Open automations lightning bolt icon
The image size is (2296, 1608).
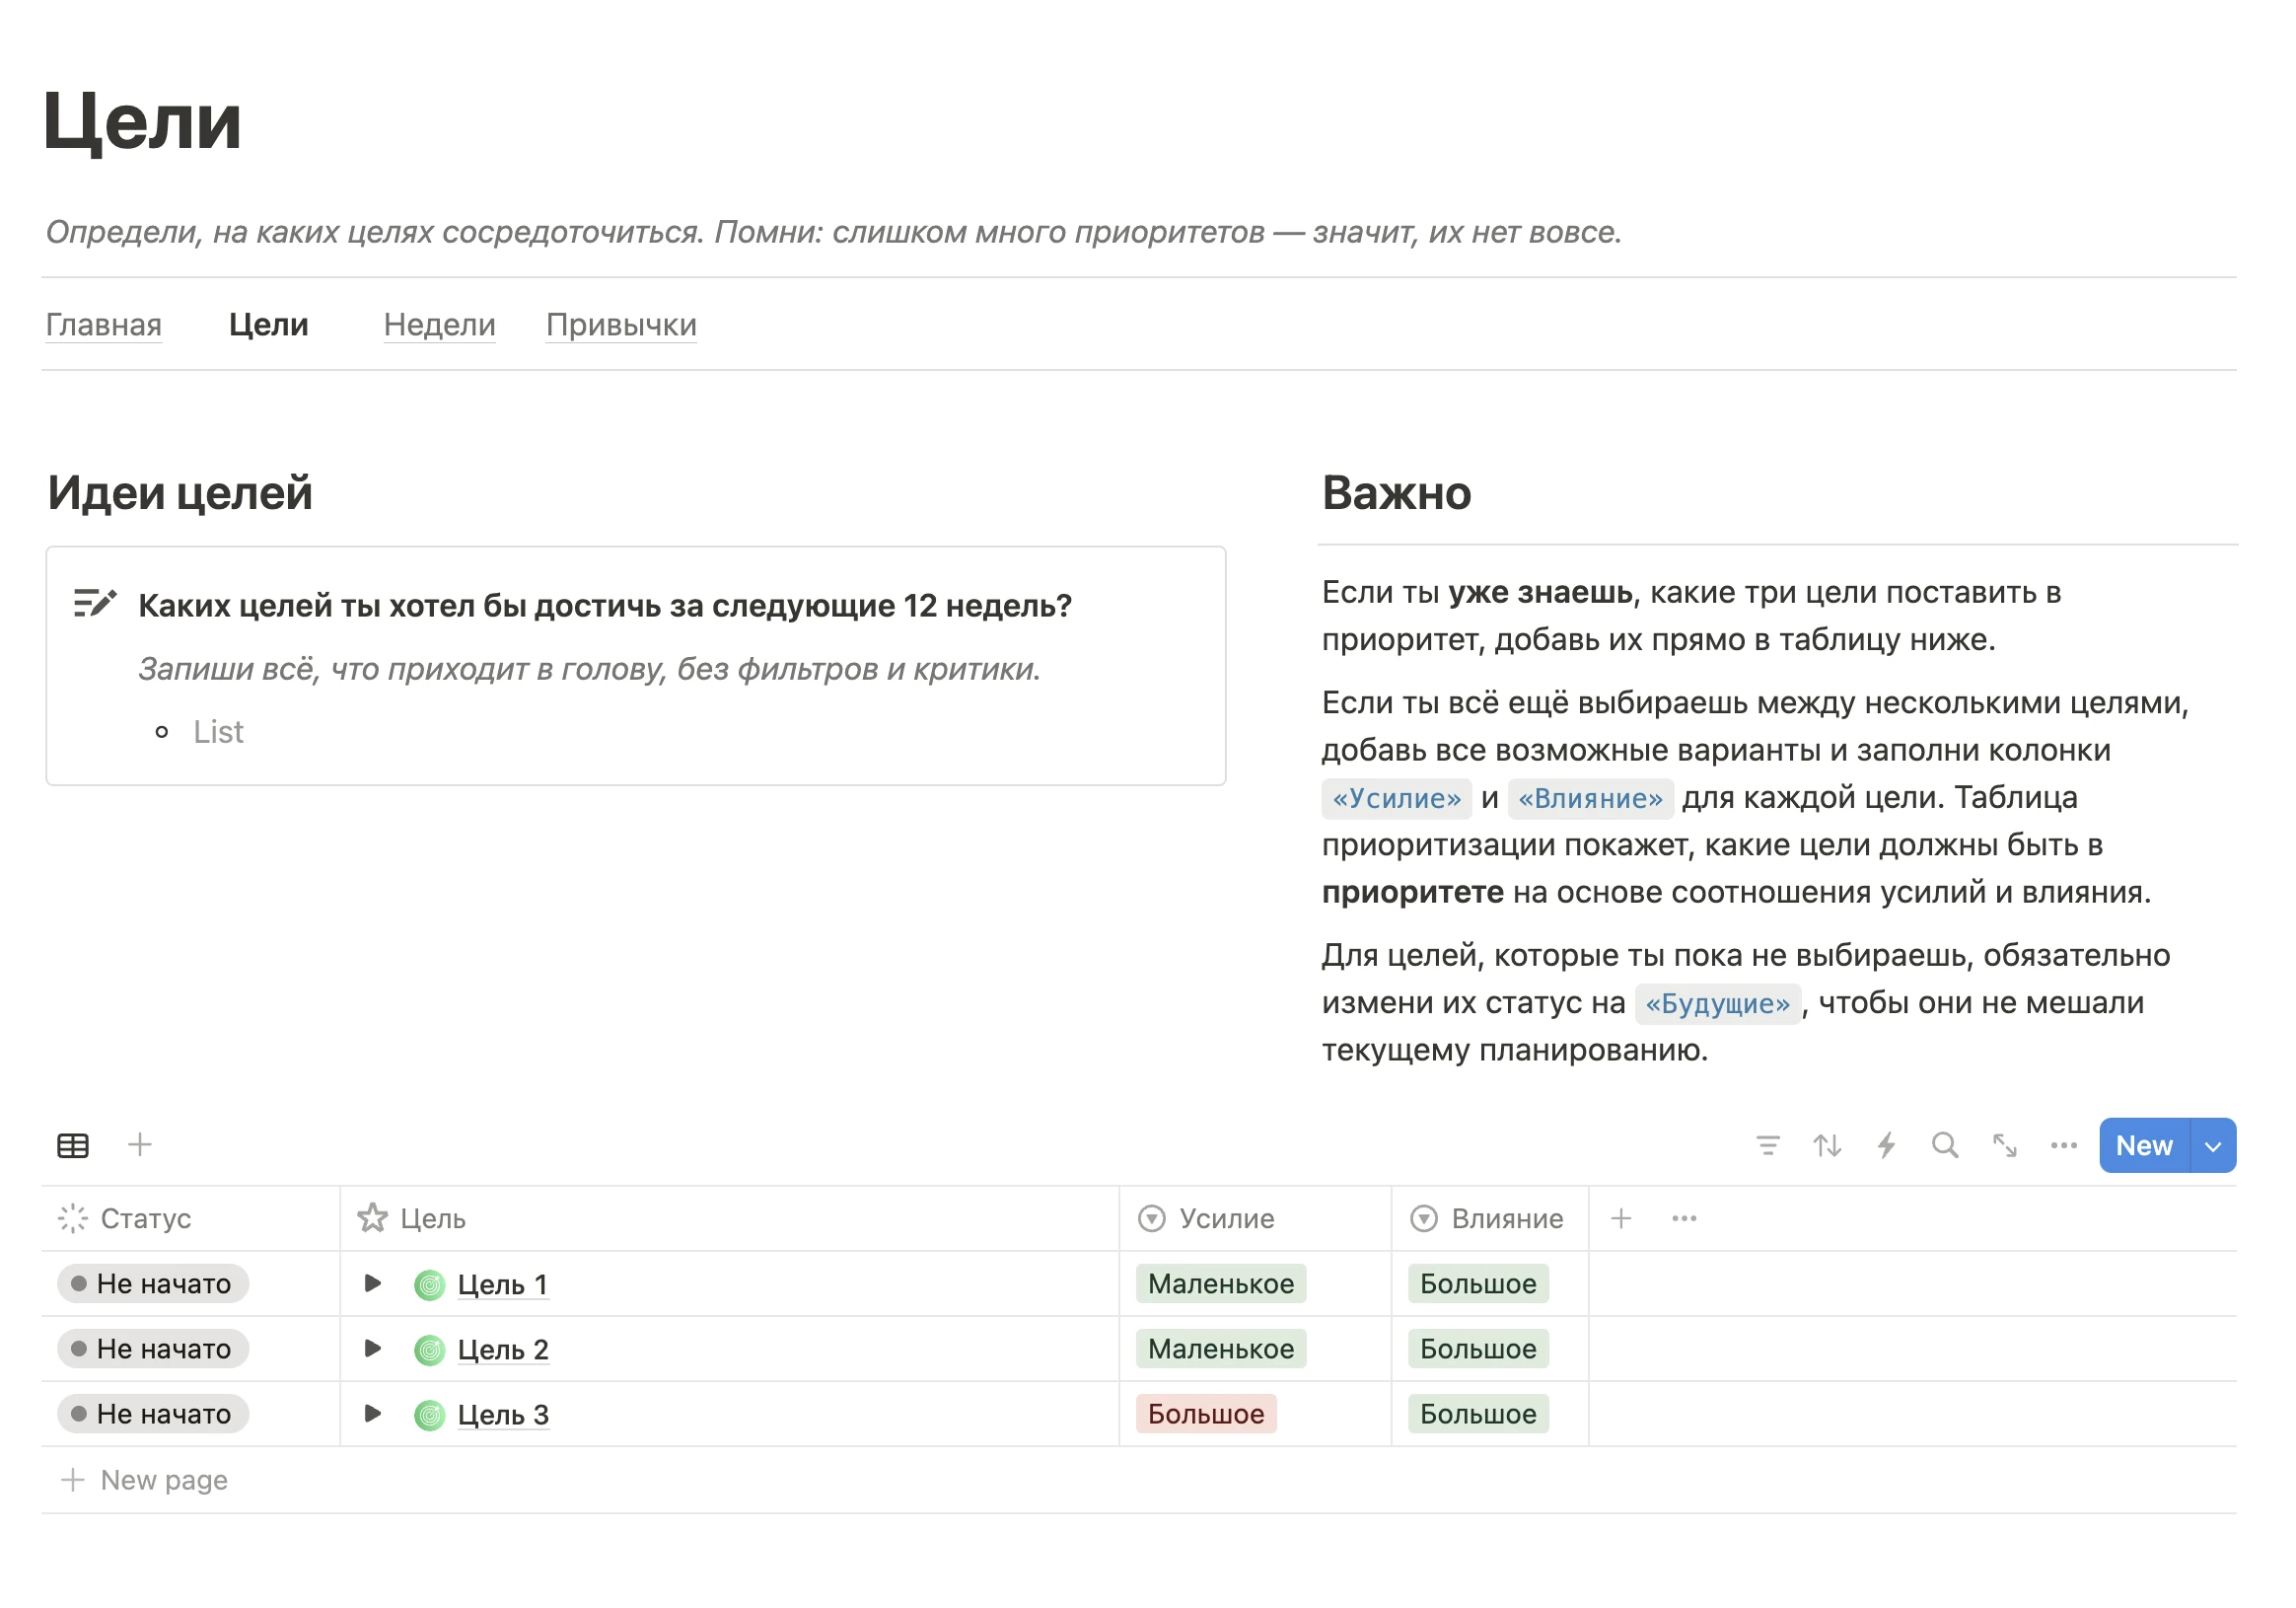coord(1886,1145)
